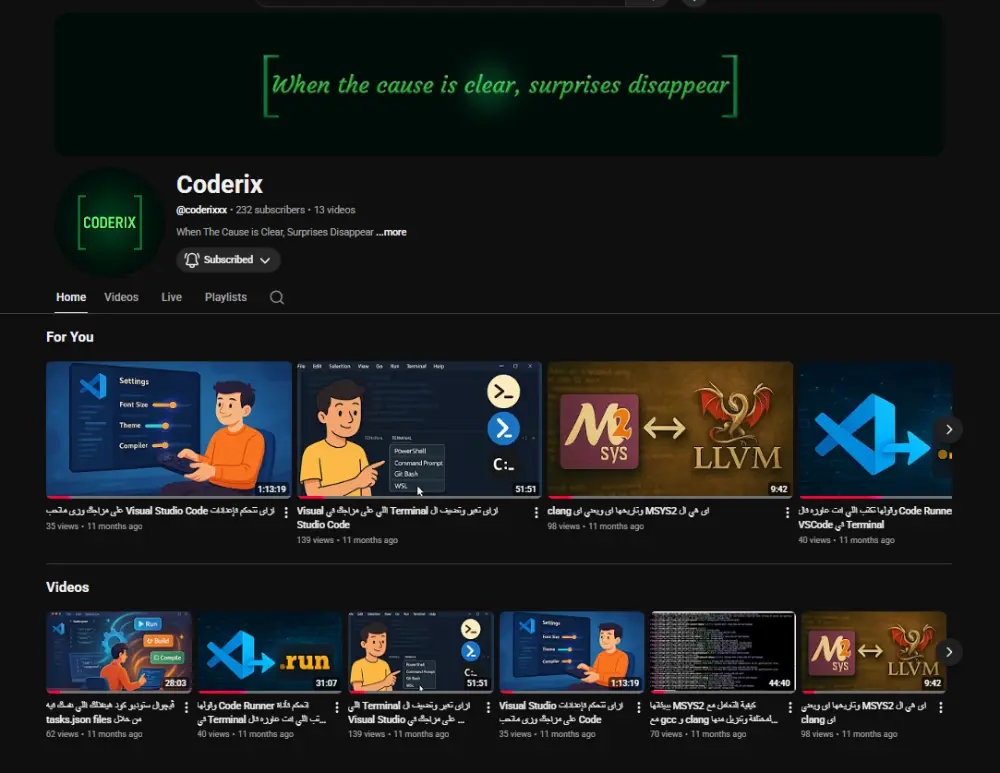Open Videos row Code Runner Terminal title

click(261, 712)
